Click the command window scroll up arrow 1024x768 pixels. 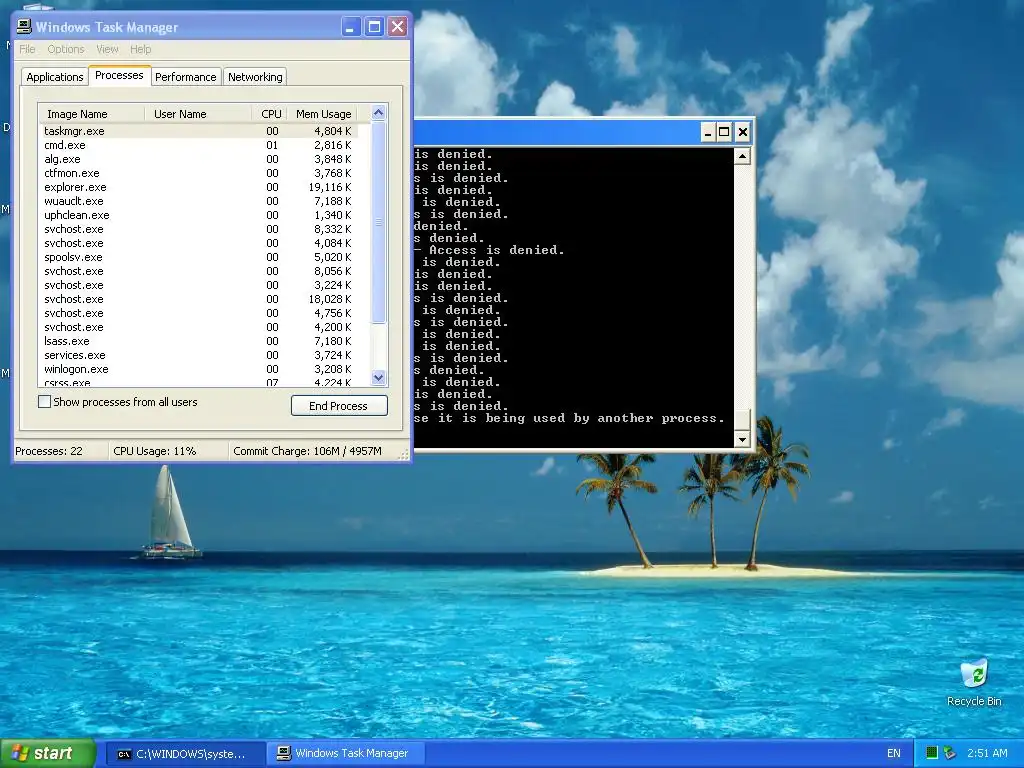[x=742, y=155]
